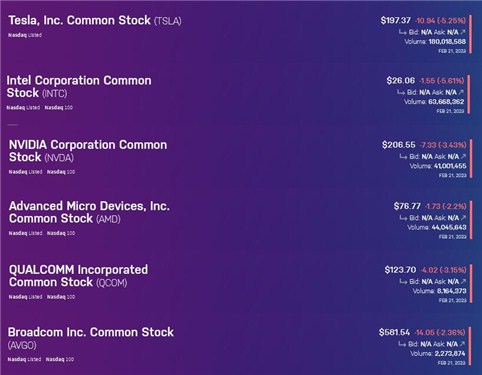Viewport: 482px width, 375px height.
Task: Select the Nasdaq Listed tag under Tesla
Action: click(x=25, y=35)
